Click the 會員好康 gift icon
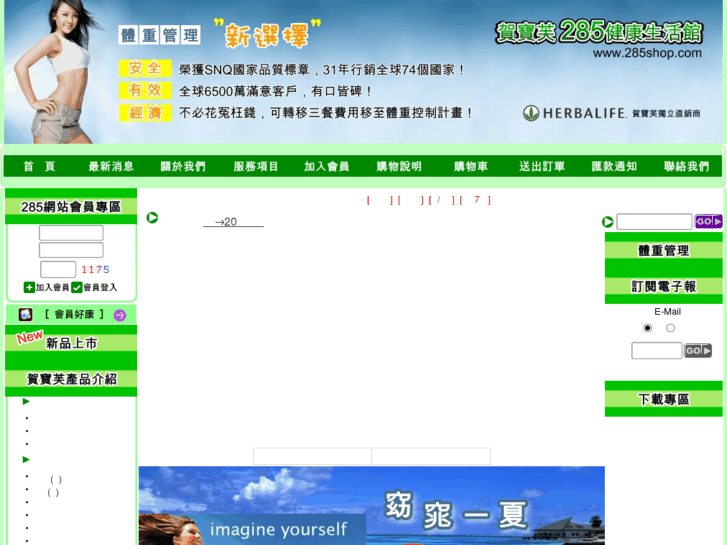727x545 pixels. point(25,314)
